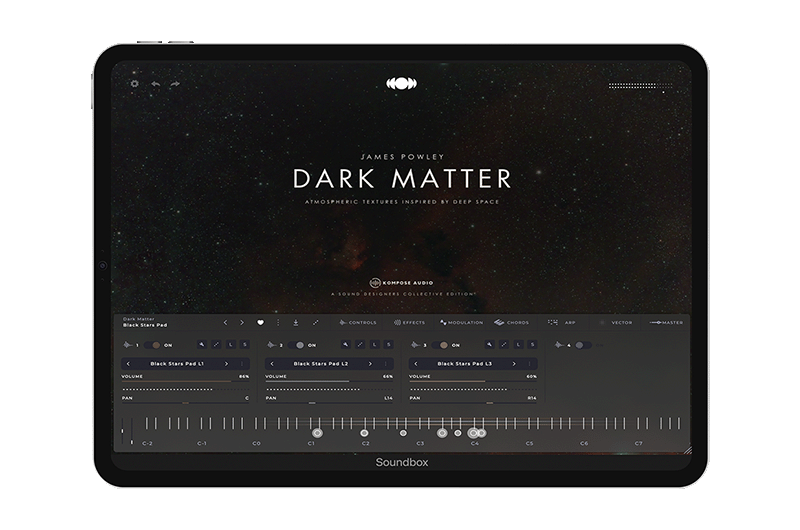The height and width of the screenshot is (530, 800).
Task: Select previous sample for Black Stars Pad L3
Action: 416,364
